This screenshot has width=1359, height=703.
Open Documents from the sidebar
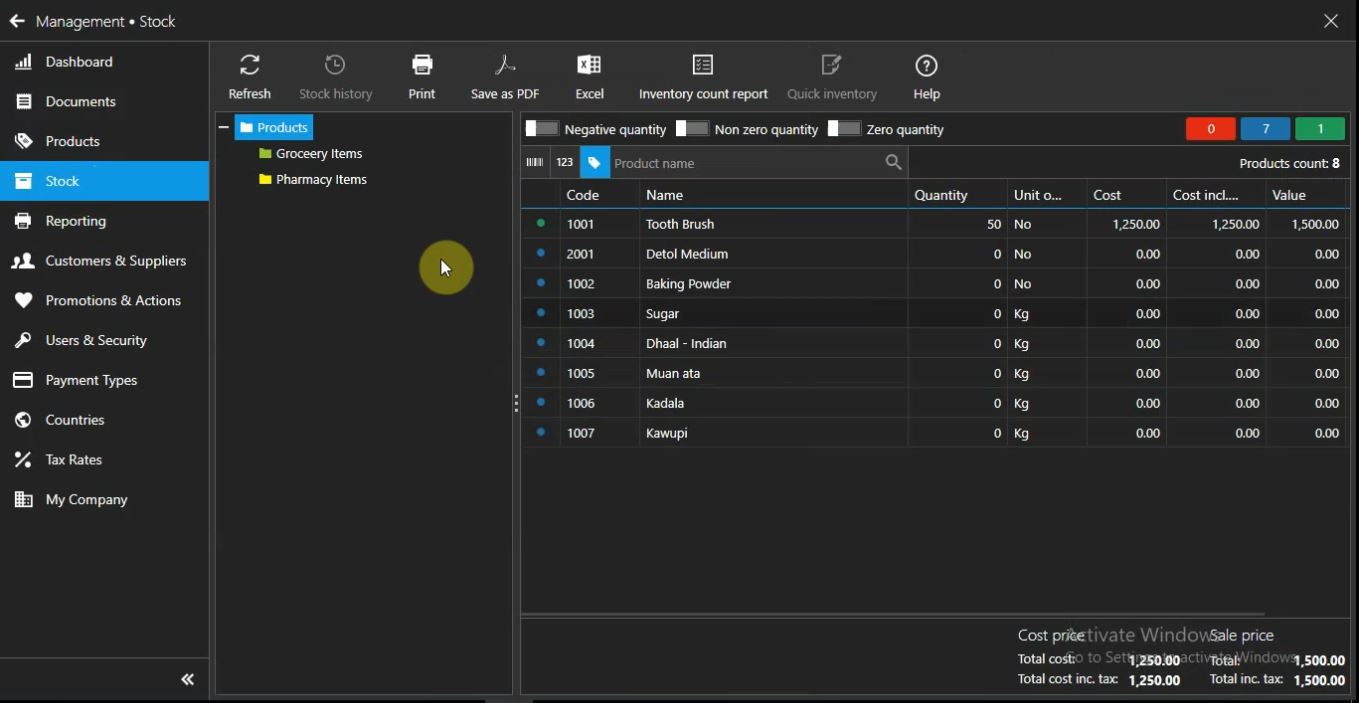[105, 102]
